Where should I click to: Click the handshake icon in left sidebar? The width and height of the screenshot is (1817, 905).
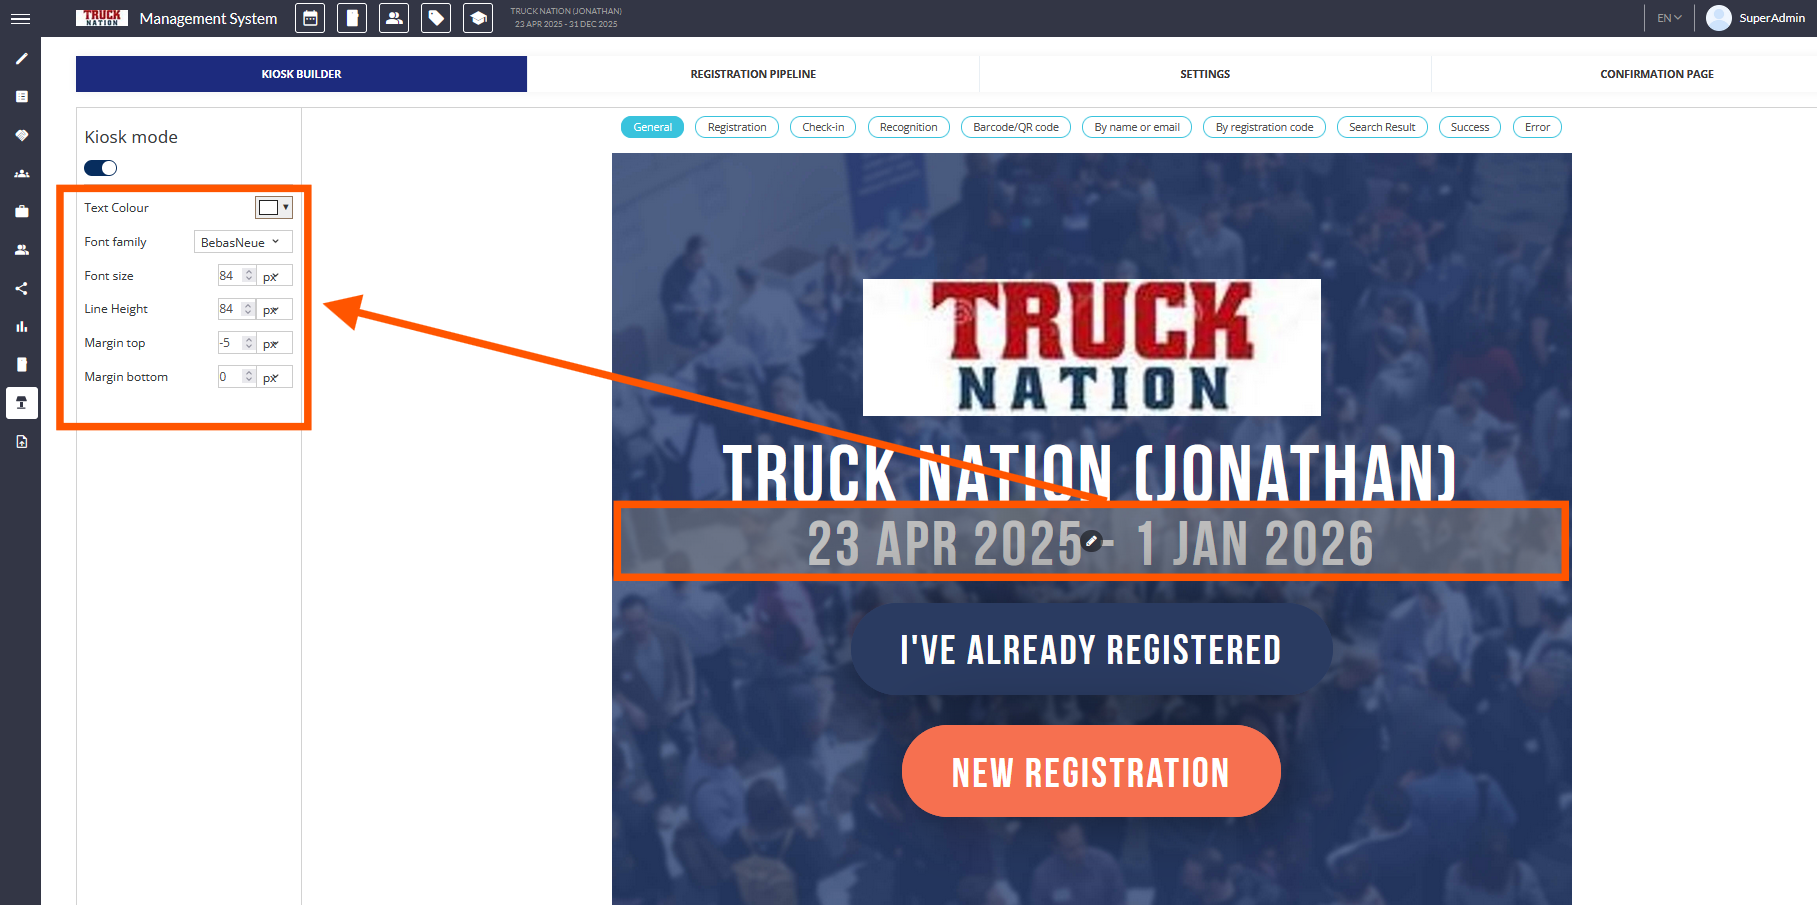(21, 135)
